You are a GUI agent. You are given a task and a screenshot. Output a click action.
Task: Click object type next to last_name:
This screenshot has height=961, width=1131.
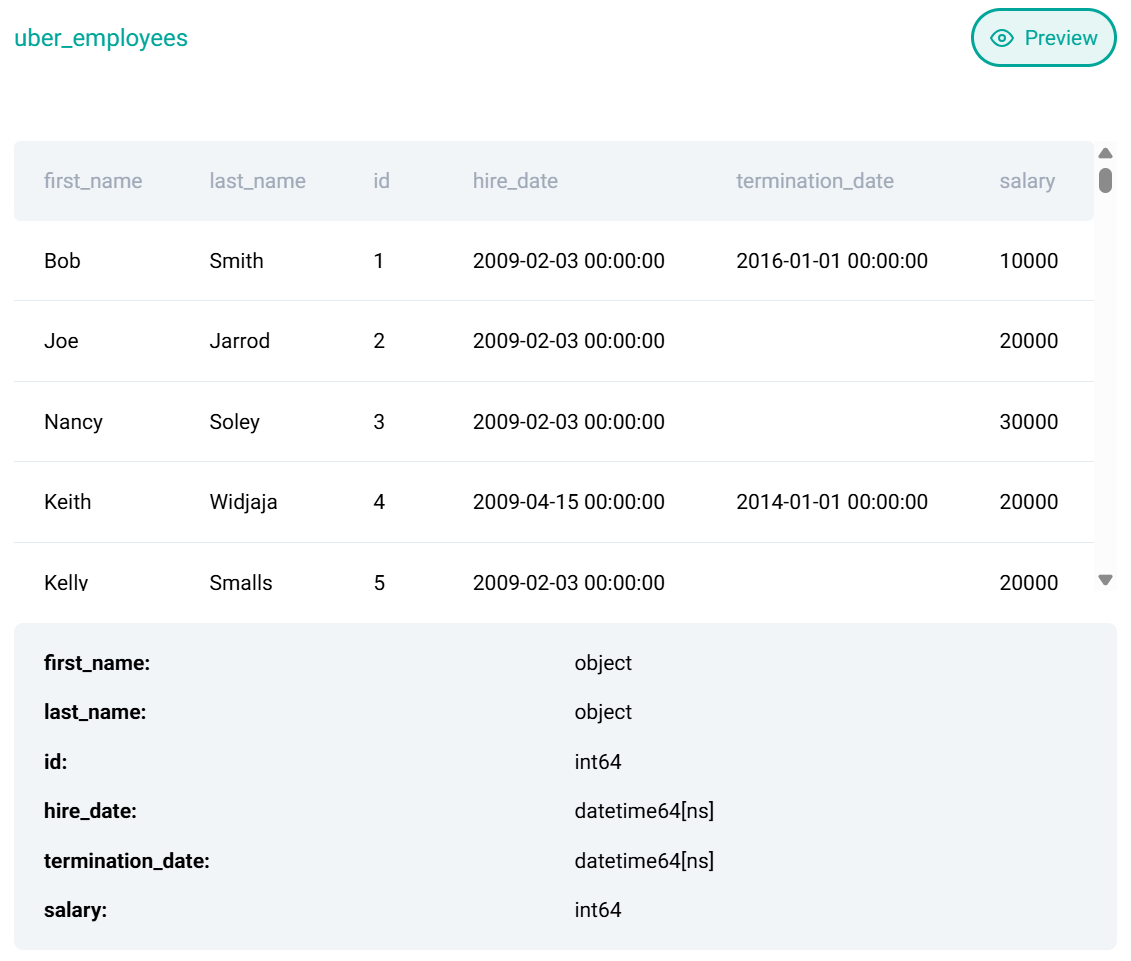click(603, 712)
